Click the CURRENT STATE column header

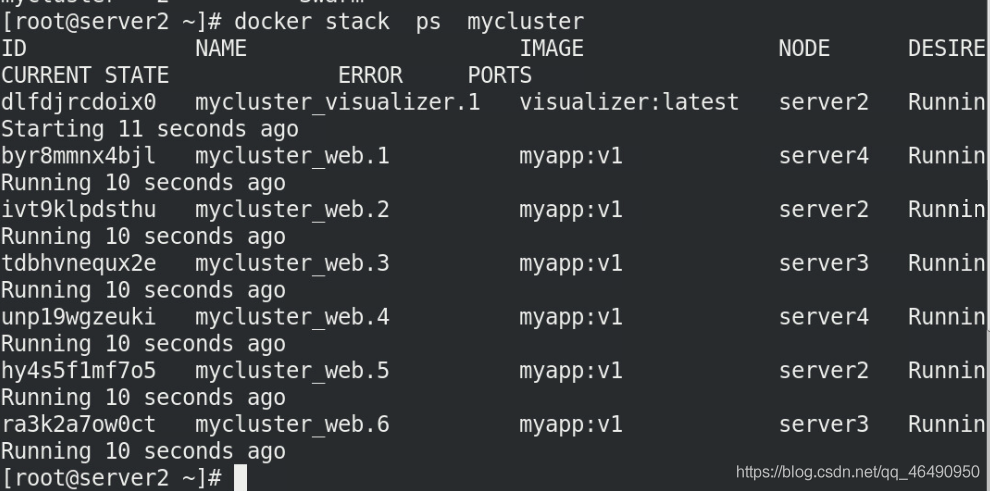click(85, 76)
